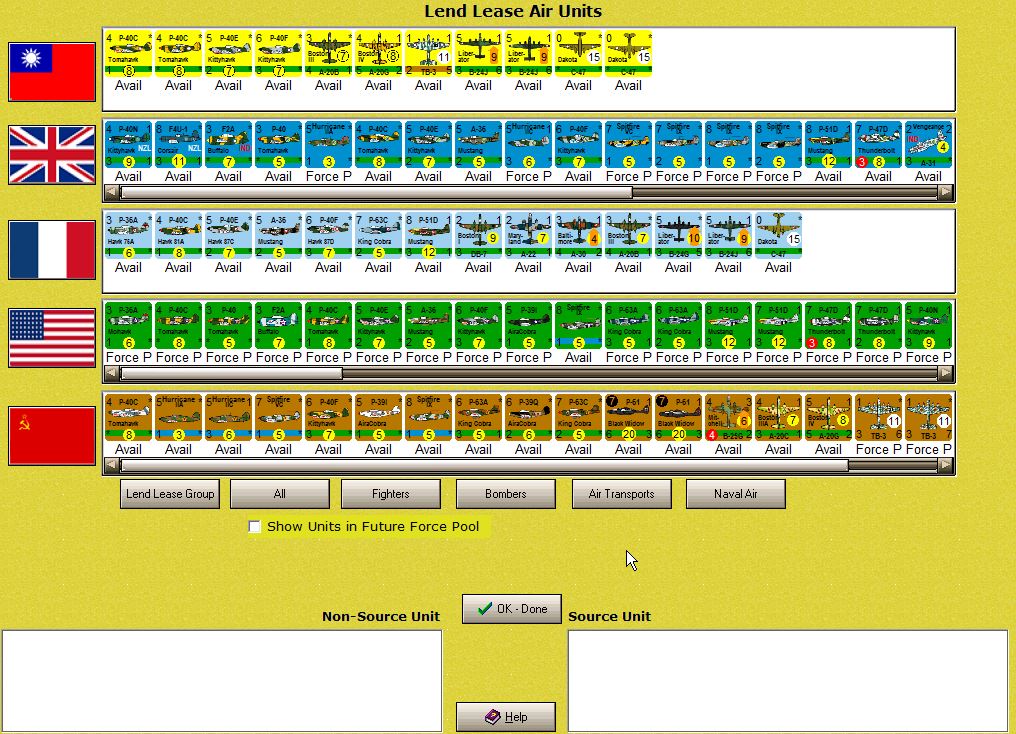Open the Help button
1016x734 pixels.
506,717
